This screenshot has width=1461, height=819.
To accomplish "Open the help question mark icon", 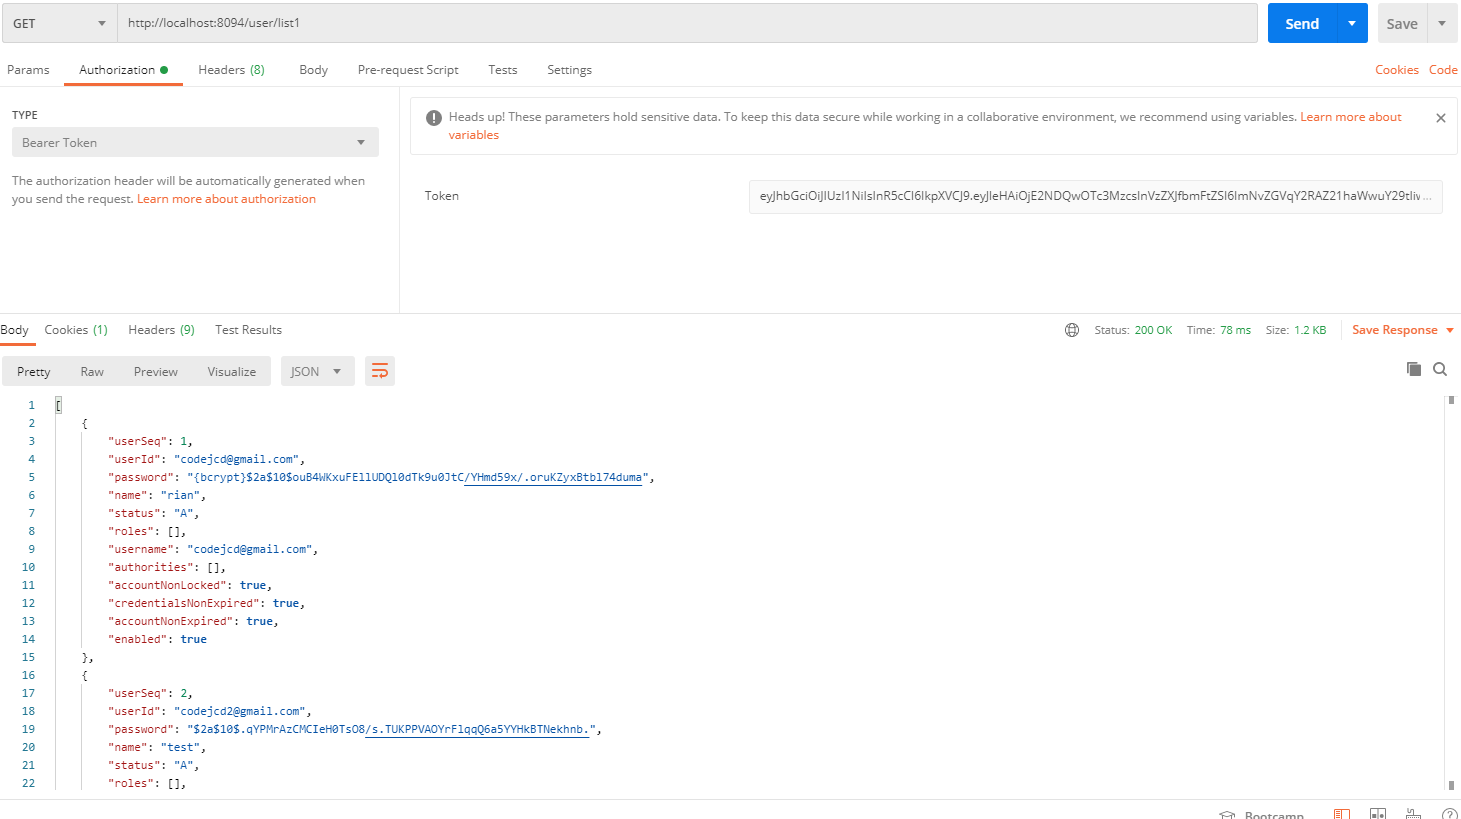I will (1449, 814).
